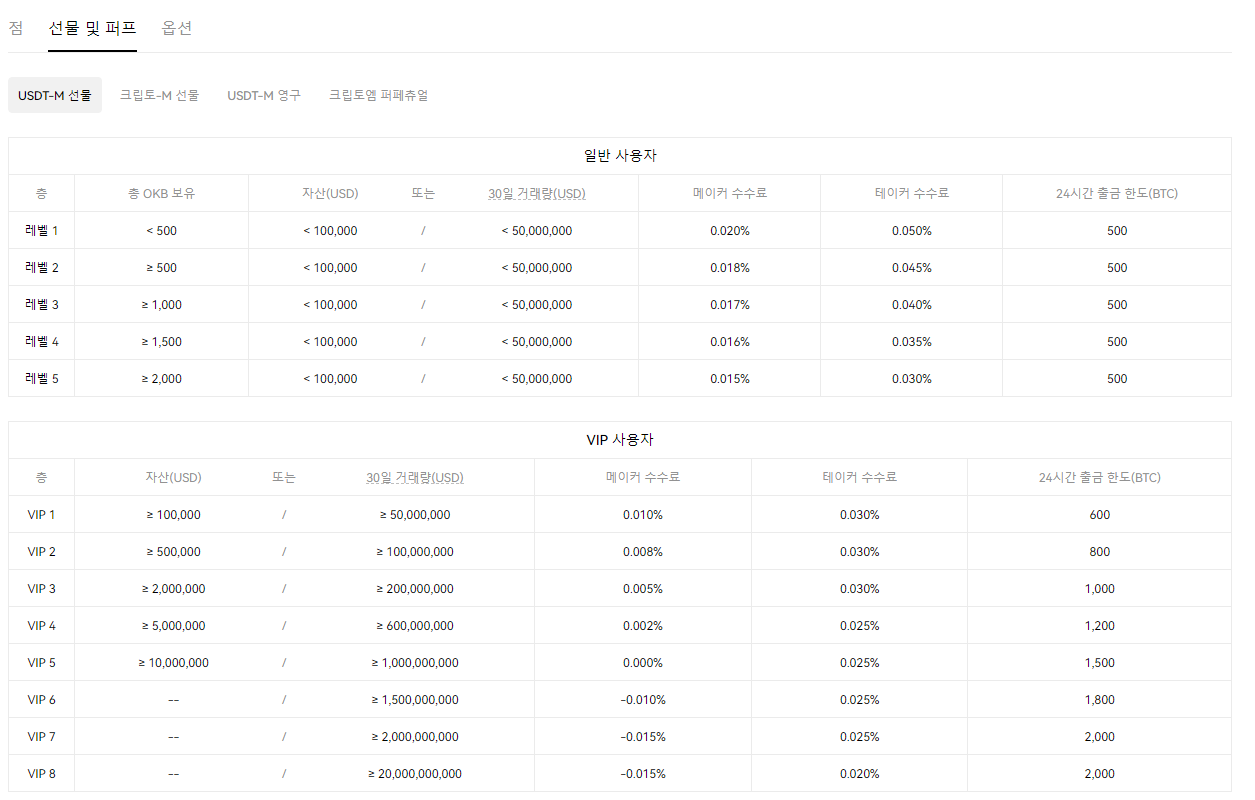Viewport: 1255px width, 800px height.
Task: Click the 1,800 withdrawal limit value
Action: (1100, 700)
